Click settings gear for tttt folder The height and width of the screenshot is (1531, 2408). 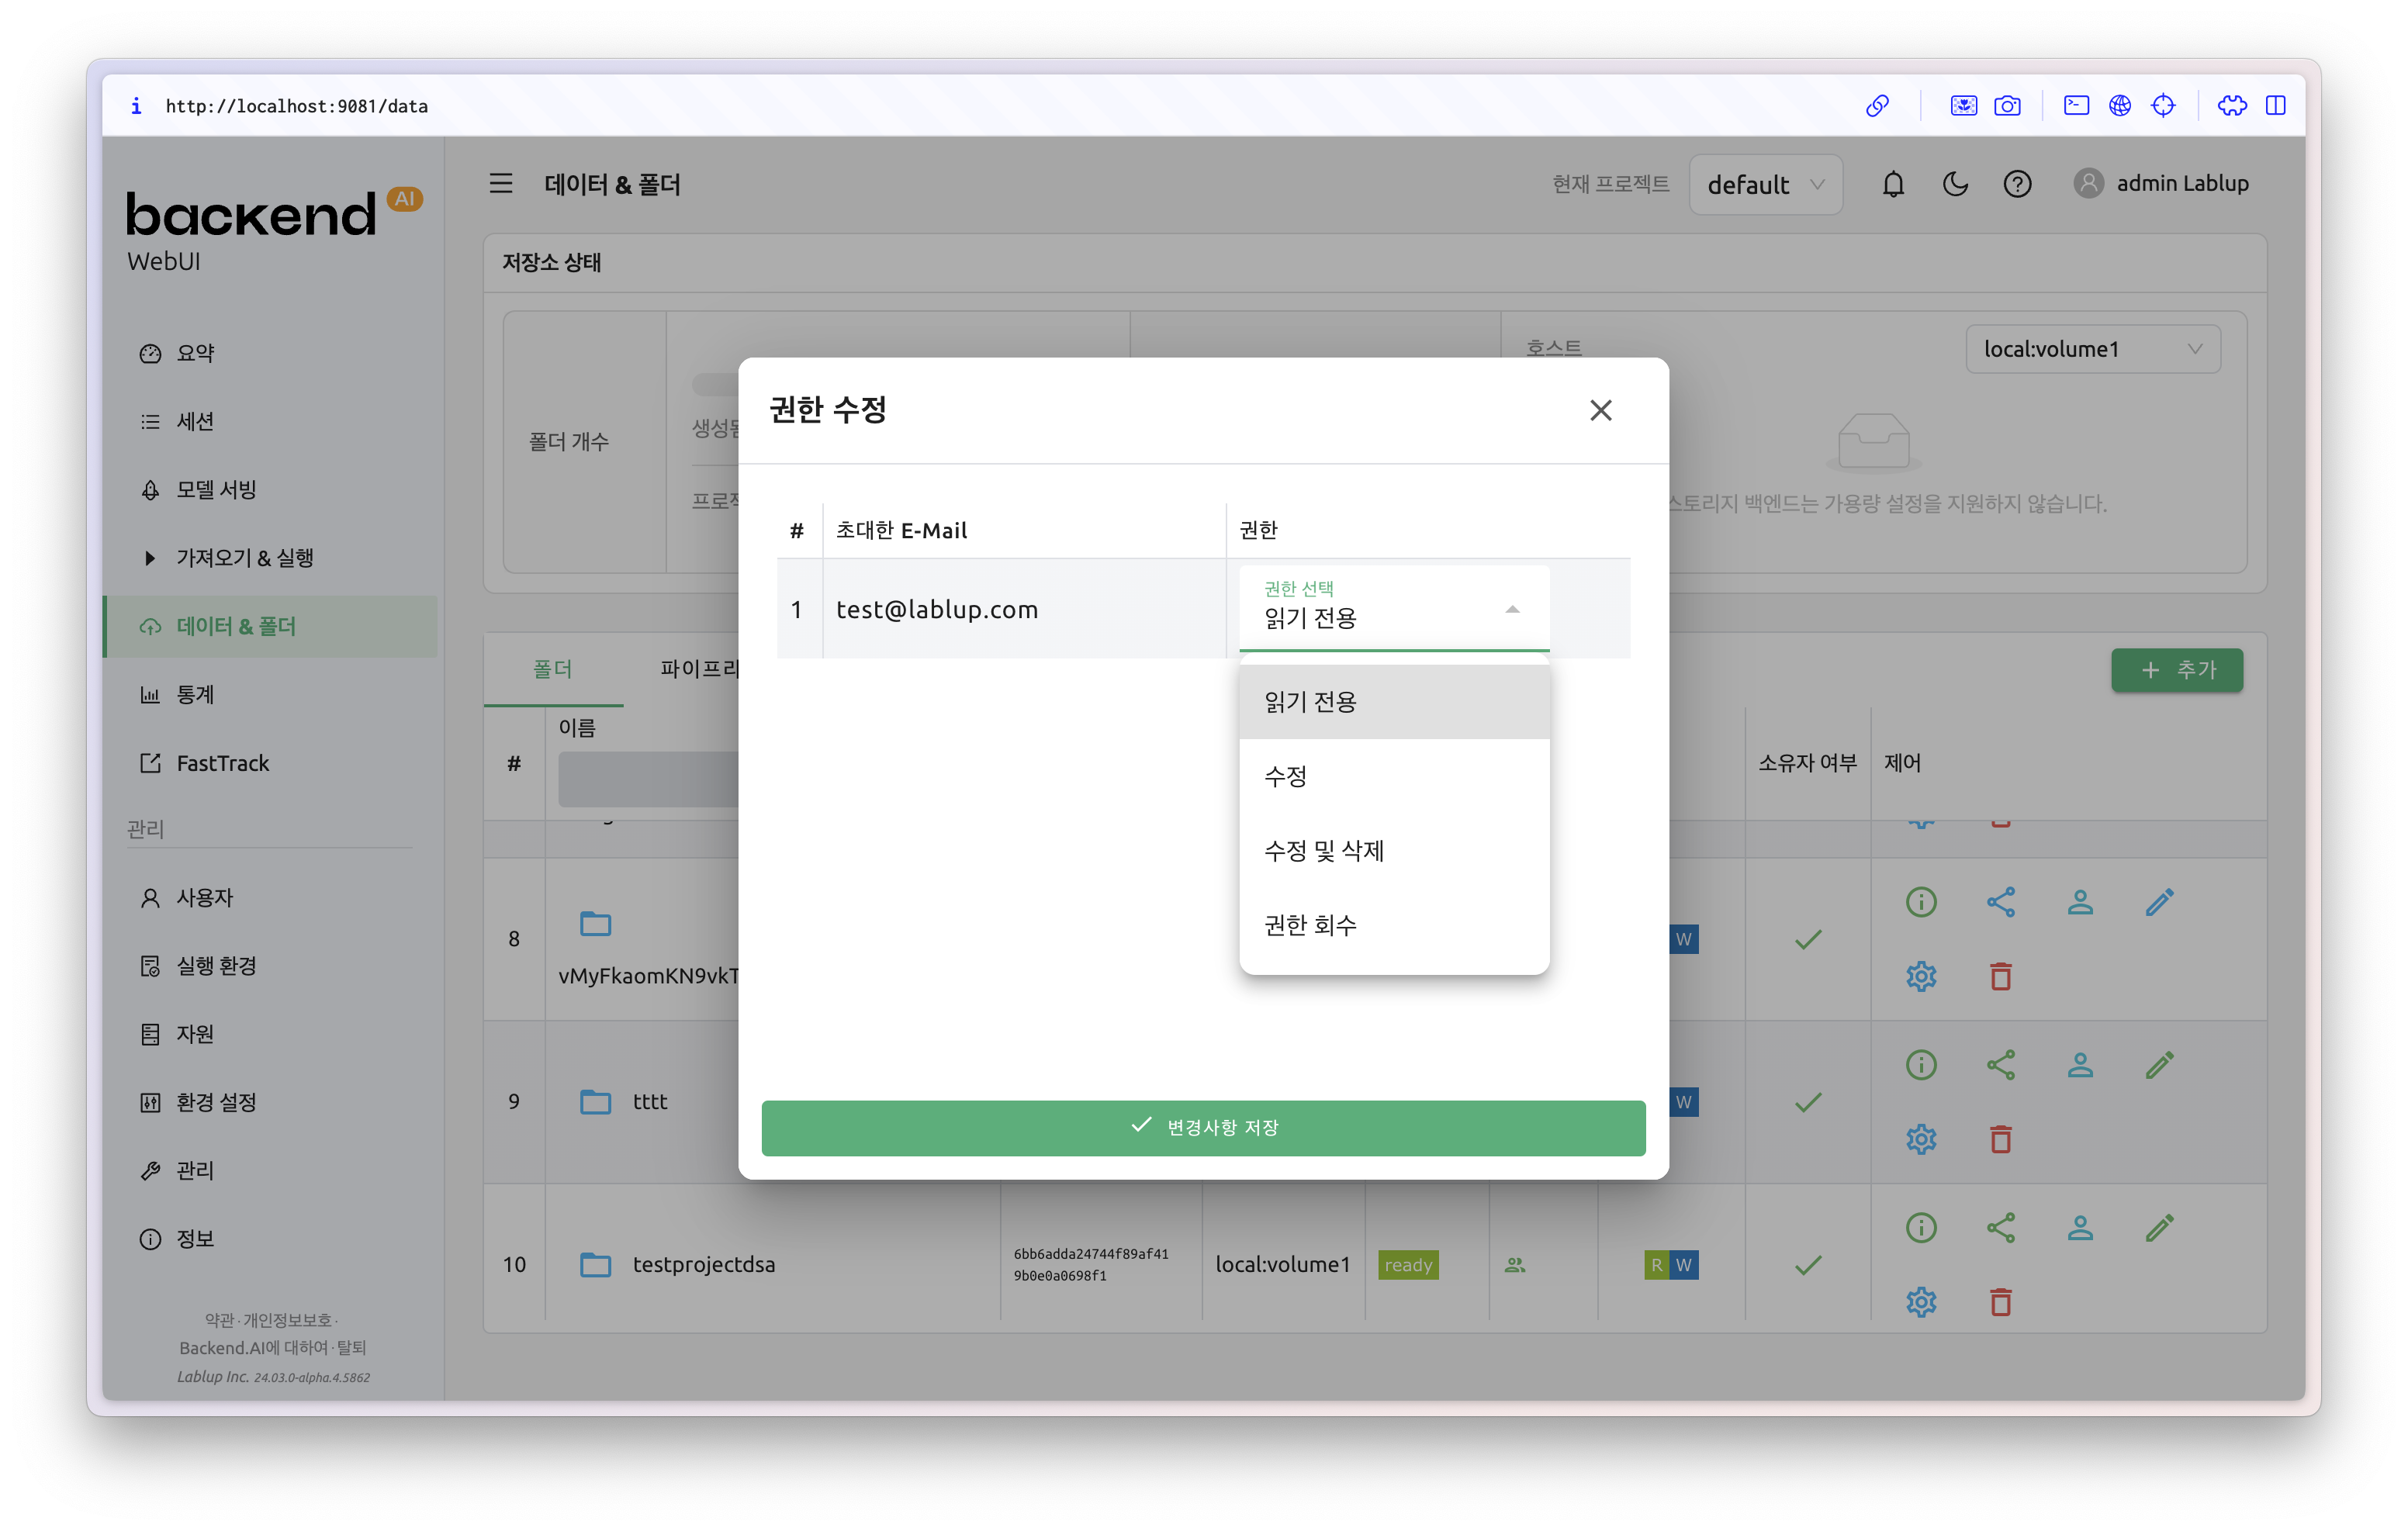[x=1921, y=1139]
